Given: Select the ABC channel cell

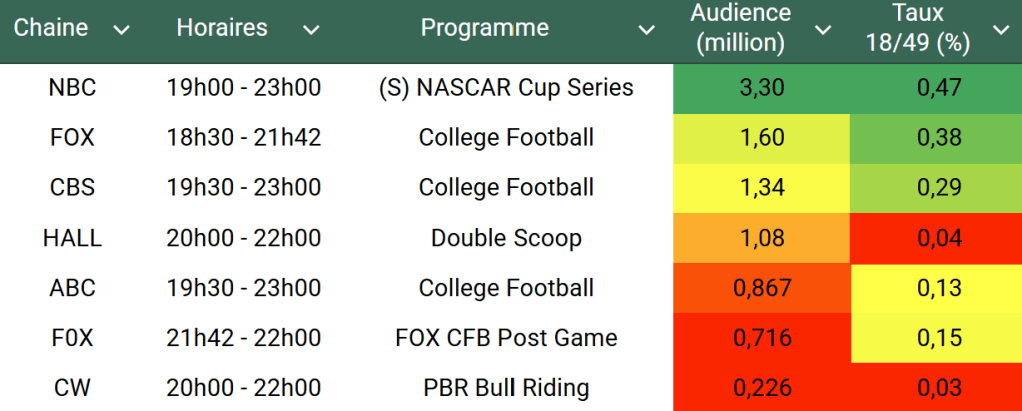Looking at the screenshot, I should coord(72,288).
